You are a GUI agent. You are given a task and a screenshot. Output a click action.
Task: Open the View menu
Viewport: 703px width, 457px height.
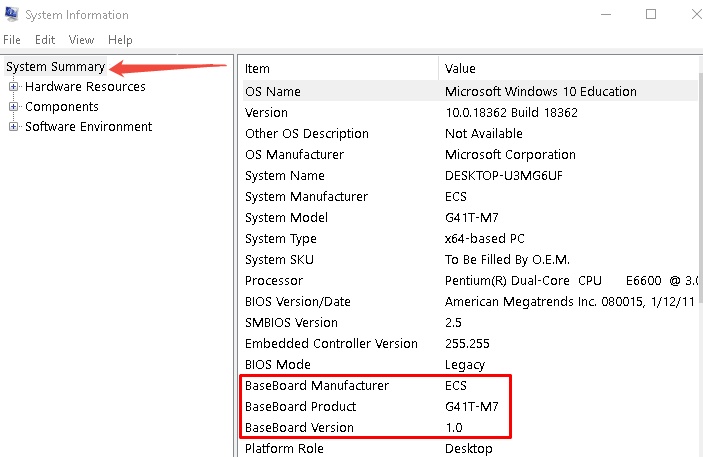(81, 40)
